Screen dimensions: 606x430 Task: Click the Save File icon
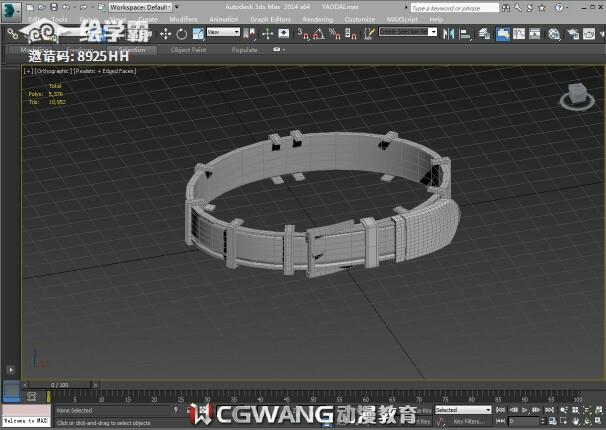click(x=54, y=7)
